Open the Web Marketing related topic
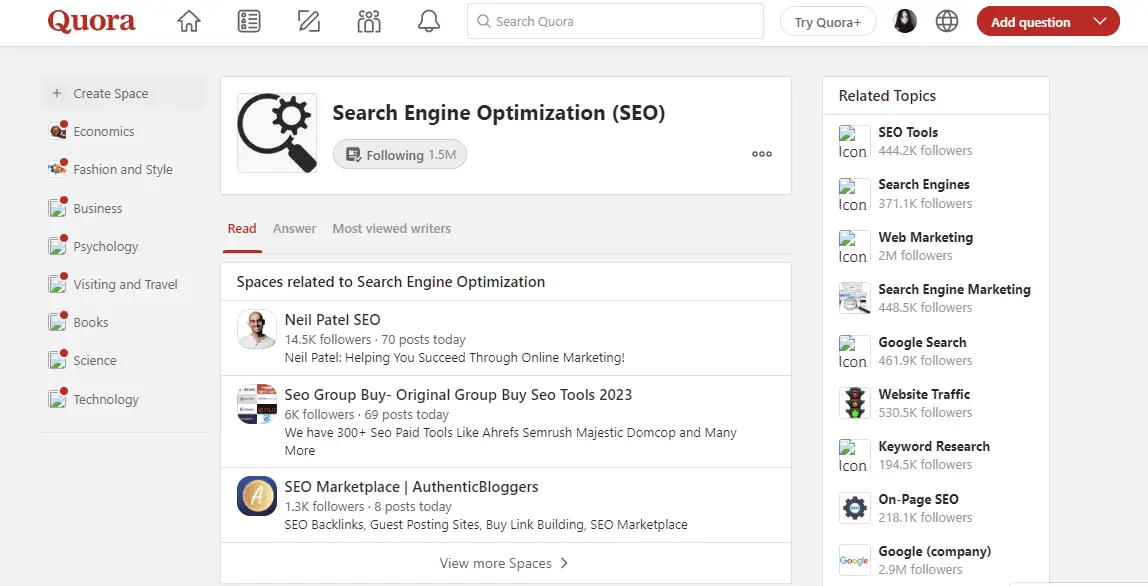 pyautogui.click(x=925, y=237)
